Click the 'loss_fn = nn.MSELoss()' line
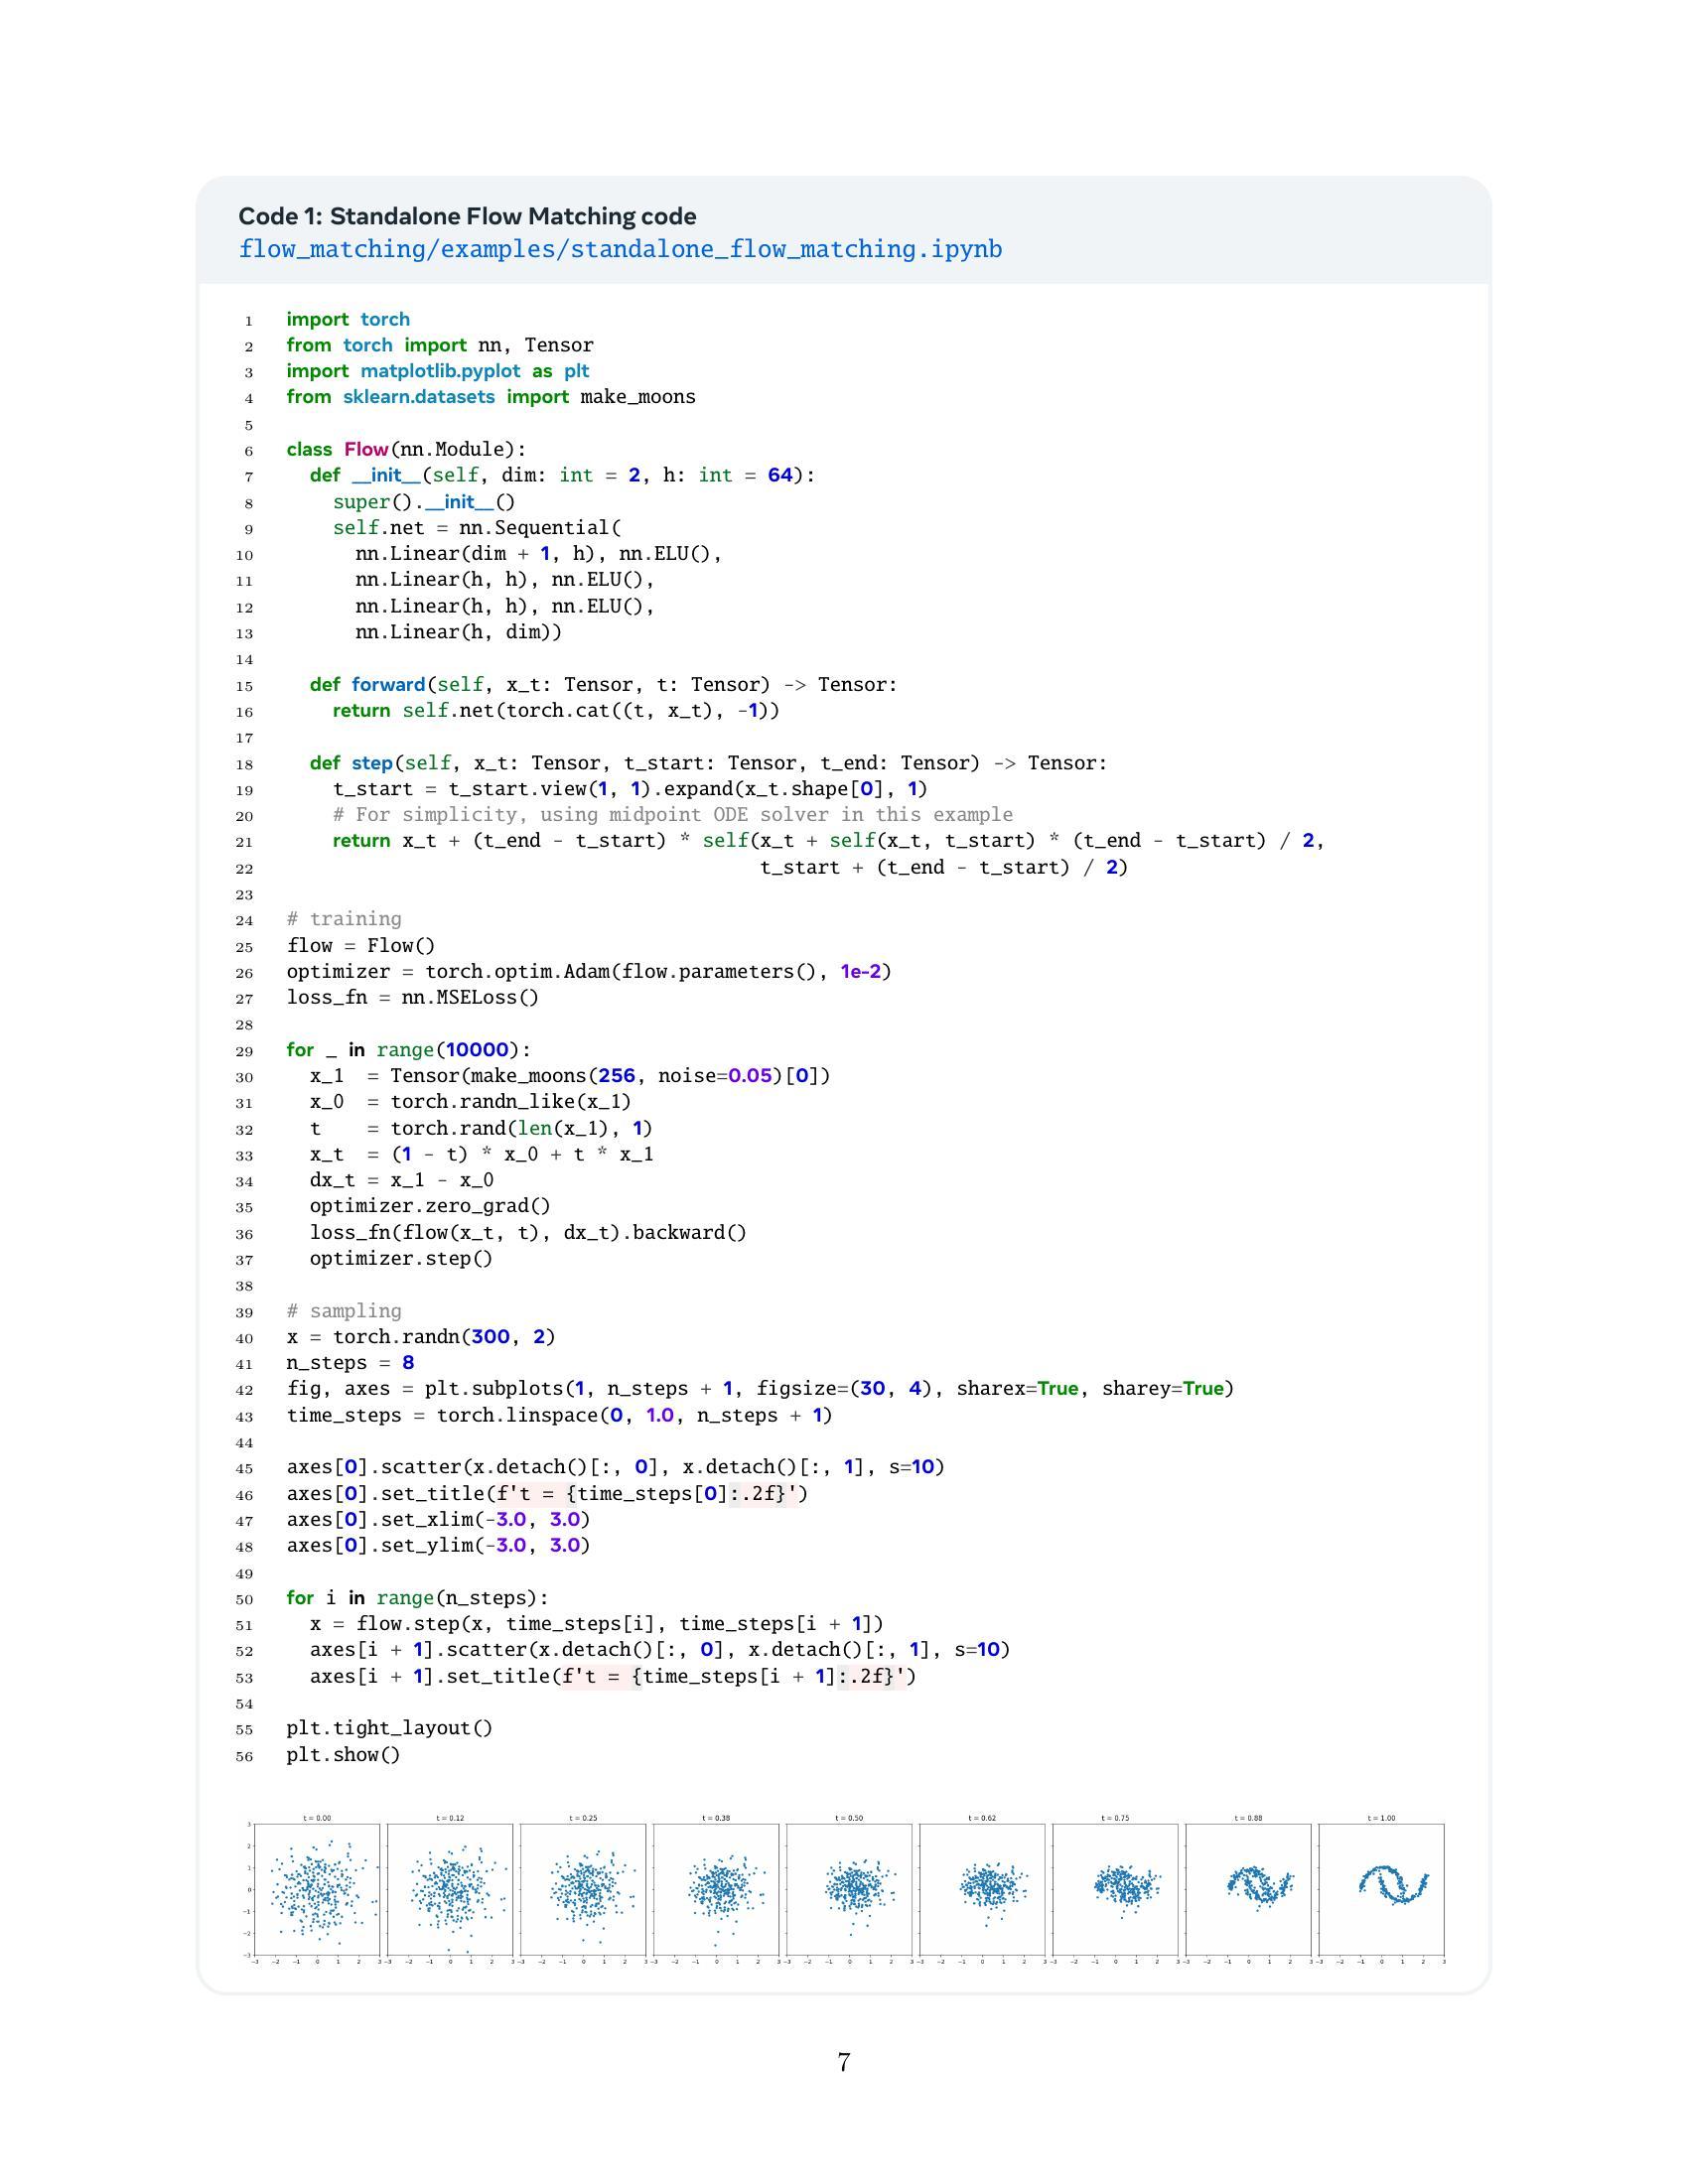The width and height of the screenshot is (1688, 2184). pyautogui.click(x=412, y=997)
